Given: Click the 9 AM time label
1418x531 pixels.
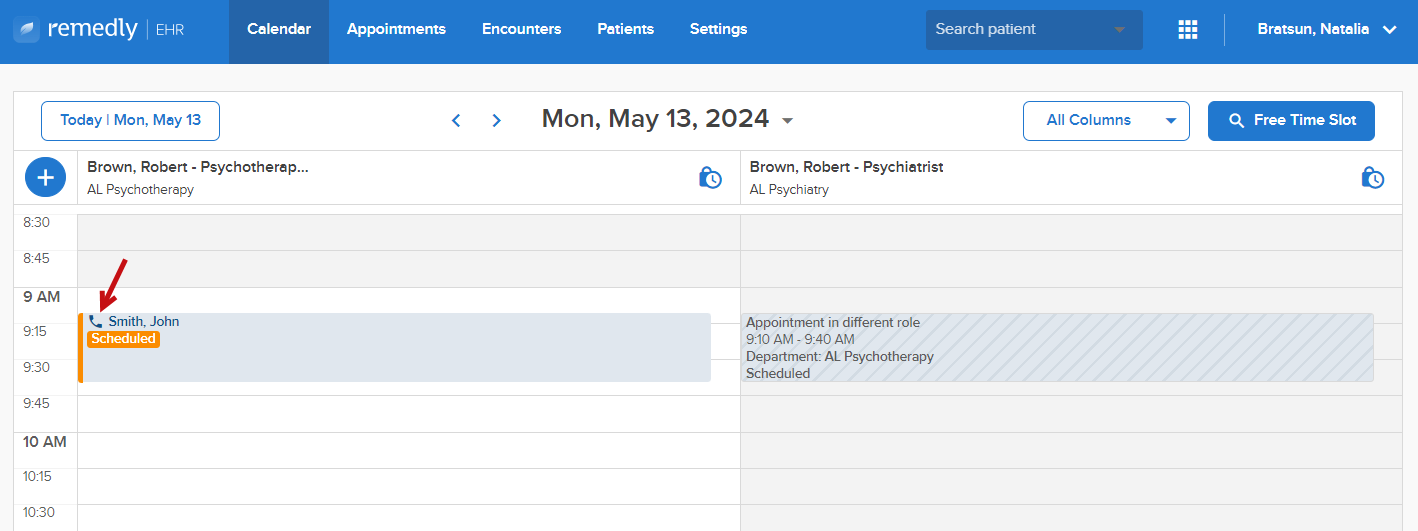Looking at the screenshot, I should (42, 297).
